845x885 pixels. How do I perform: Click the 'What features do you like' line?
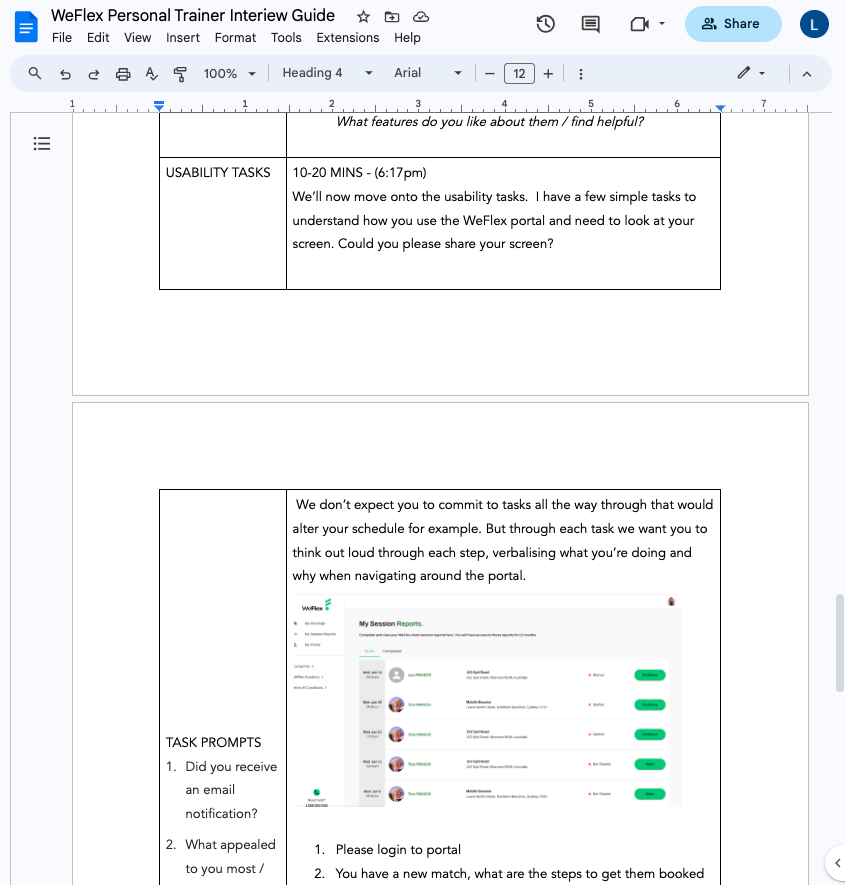(x=490, y=122)
